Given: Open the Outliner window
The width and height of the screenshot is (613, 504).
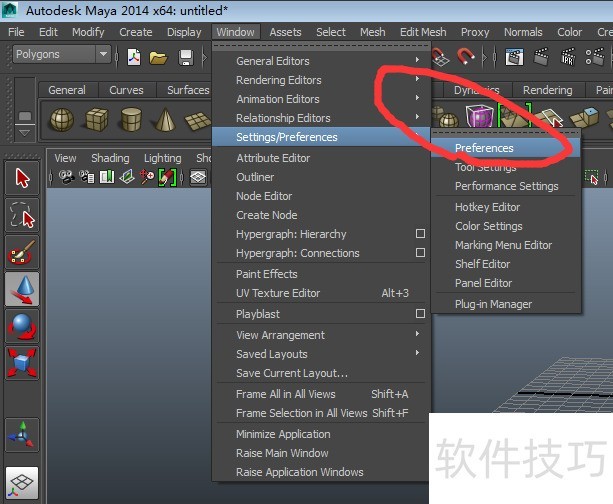Looking at the screenshot, I should [255, 177].
